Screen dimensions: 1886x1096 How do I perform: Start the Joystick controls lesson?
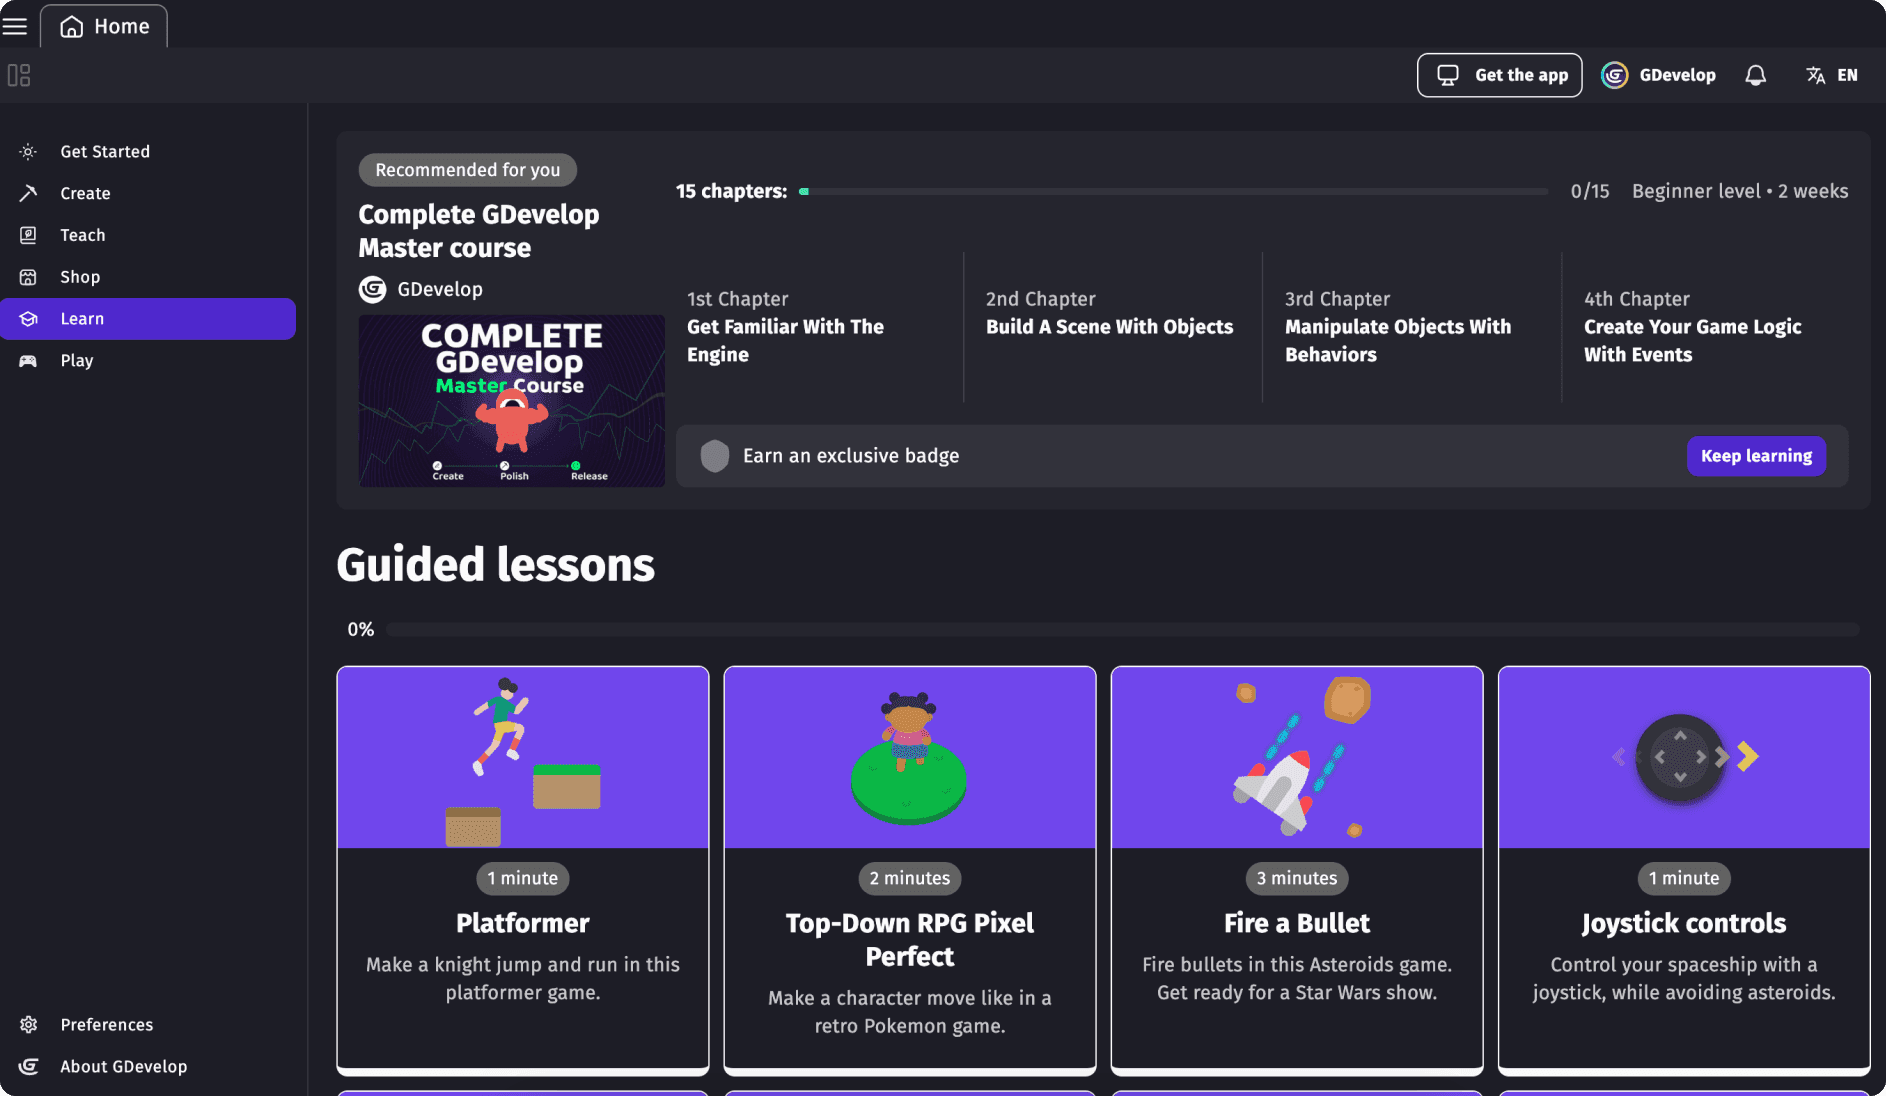point(1684,868)
